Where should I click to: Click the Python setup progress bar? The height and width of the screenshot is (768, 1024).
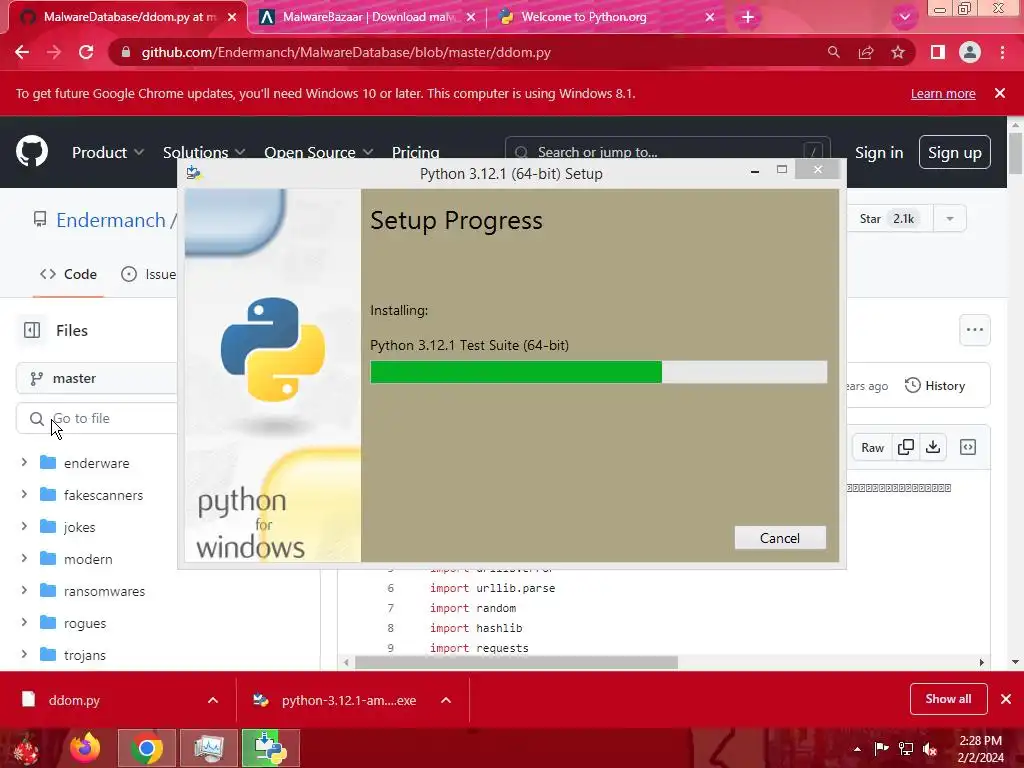[x=598, y=372]
